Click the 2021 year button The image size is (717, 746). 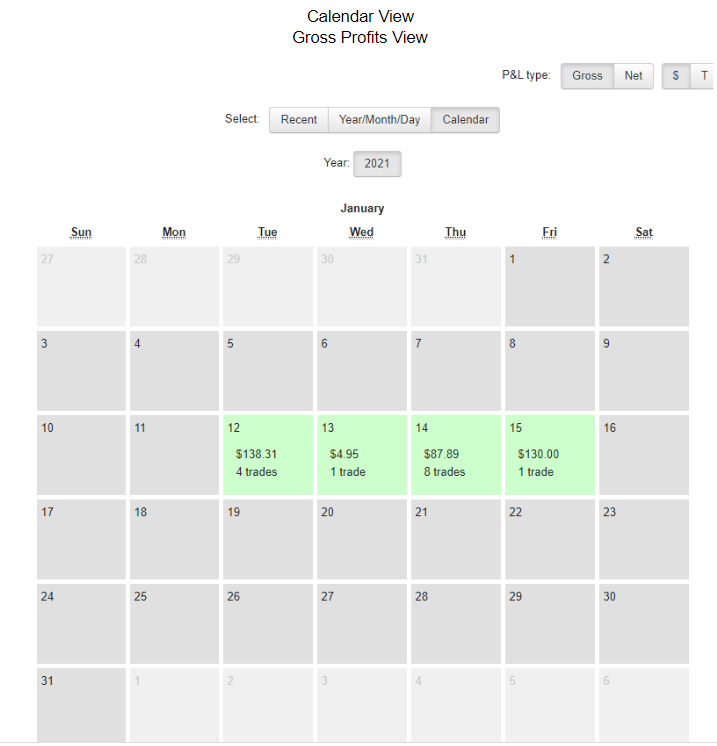click(377, 163)
